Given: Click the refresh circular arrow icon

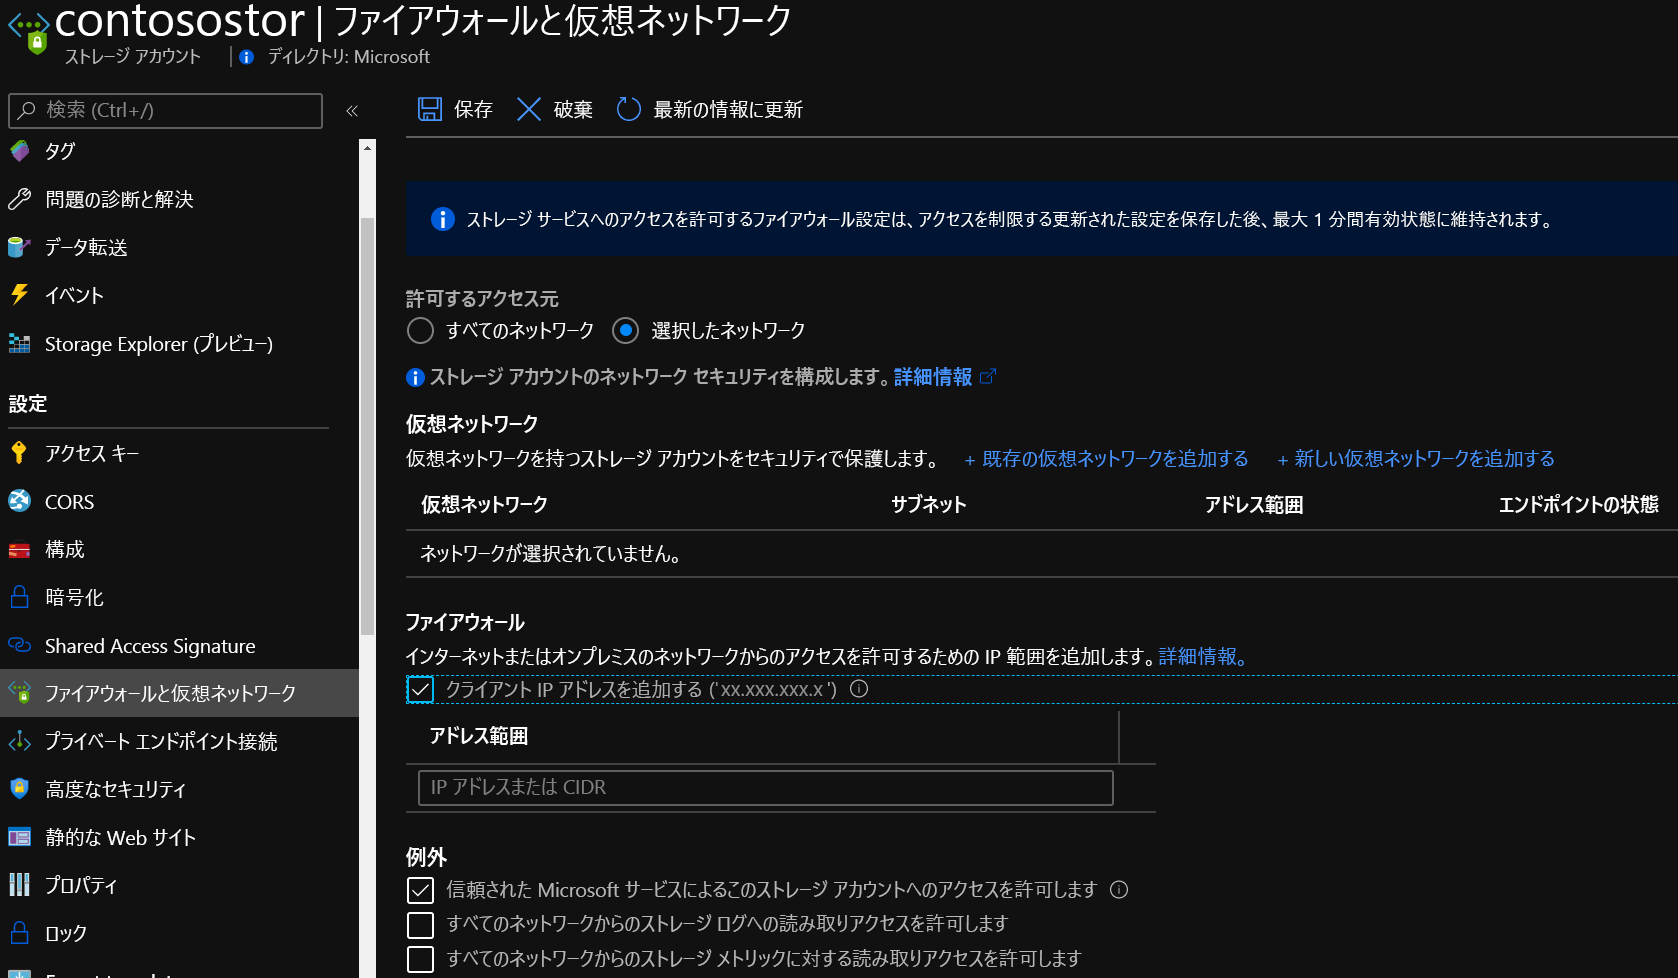Looking at the screenshot, I should click(x=628, y=109).
